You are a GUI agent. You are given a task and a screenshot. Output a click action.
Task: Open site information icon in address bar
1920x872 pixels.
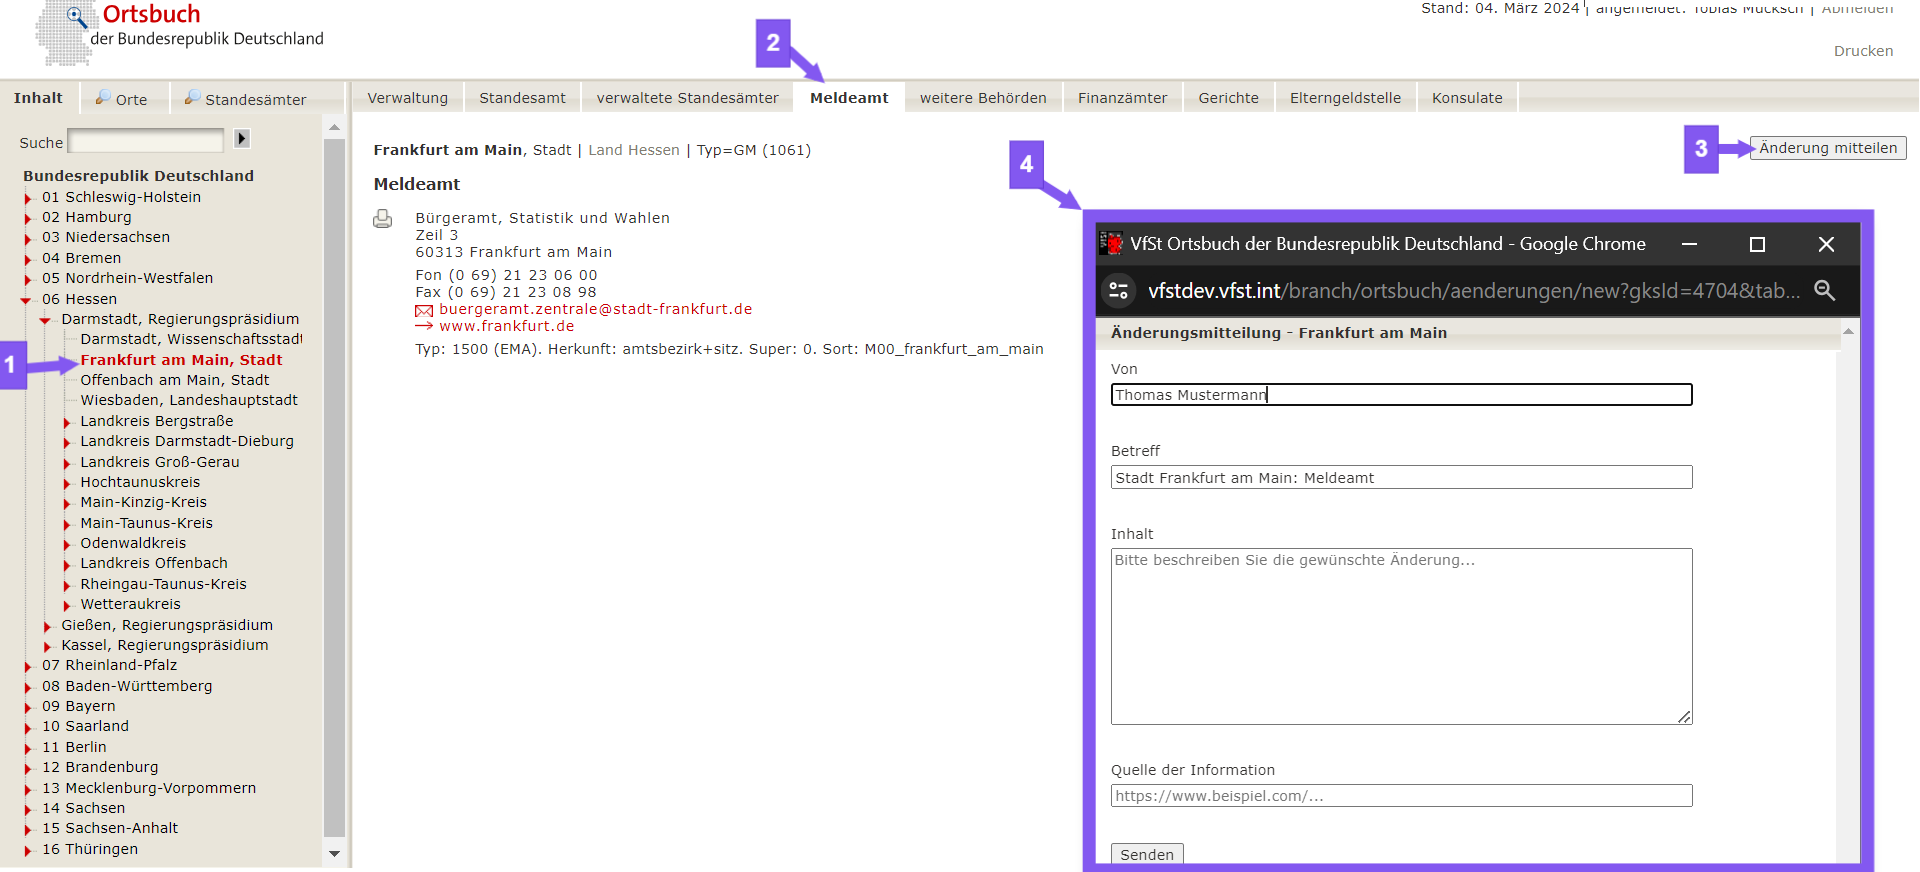click(1119, 291)
